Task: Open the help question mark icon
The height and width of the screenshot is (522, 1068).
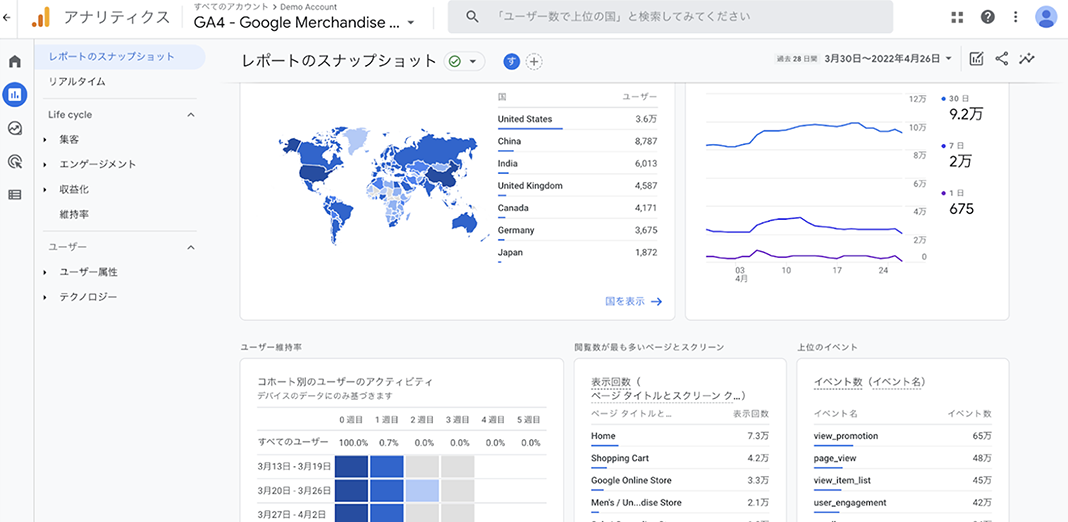Action: (988, 17)
